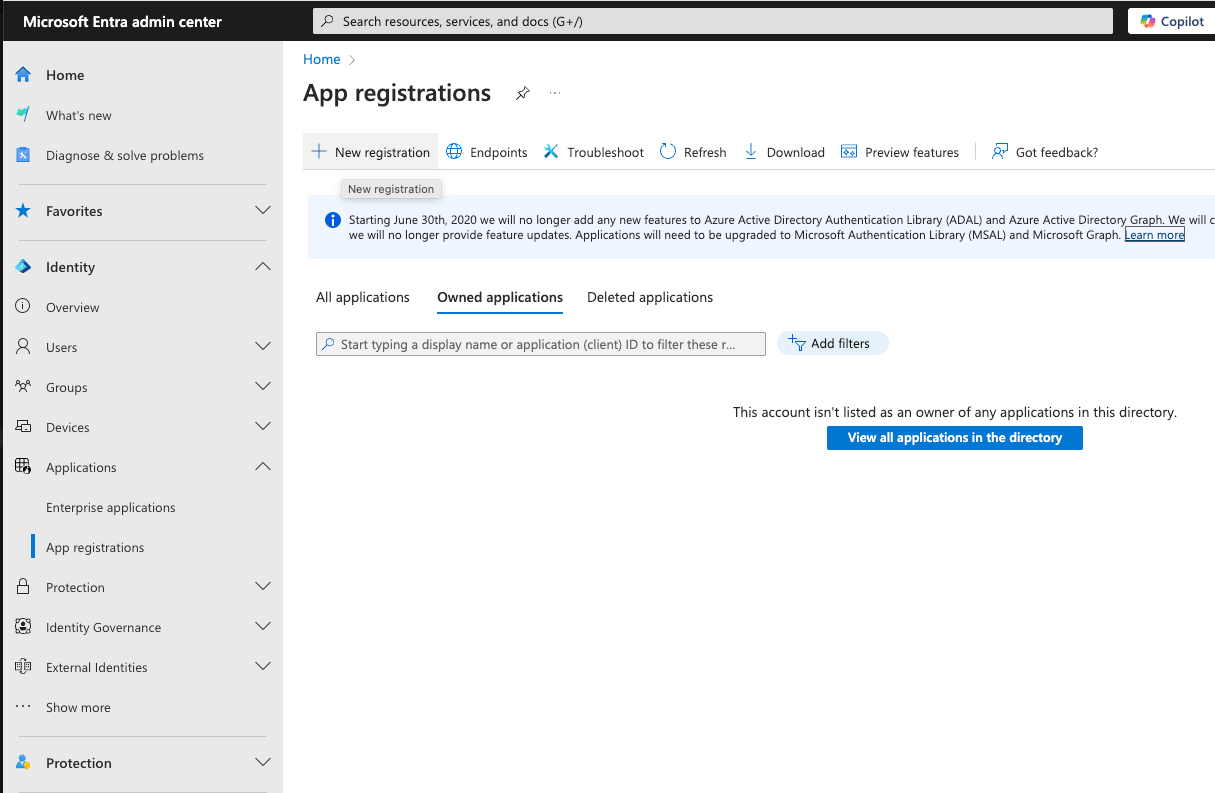Click the plus icon for New registration
This screenshot has width=1215, height=793.
(319, 152)
